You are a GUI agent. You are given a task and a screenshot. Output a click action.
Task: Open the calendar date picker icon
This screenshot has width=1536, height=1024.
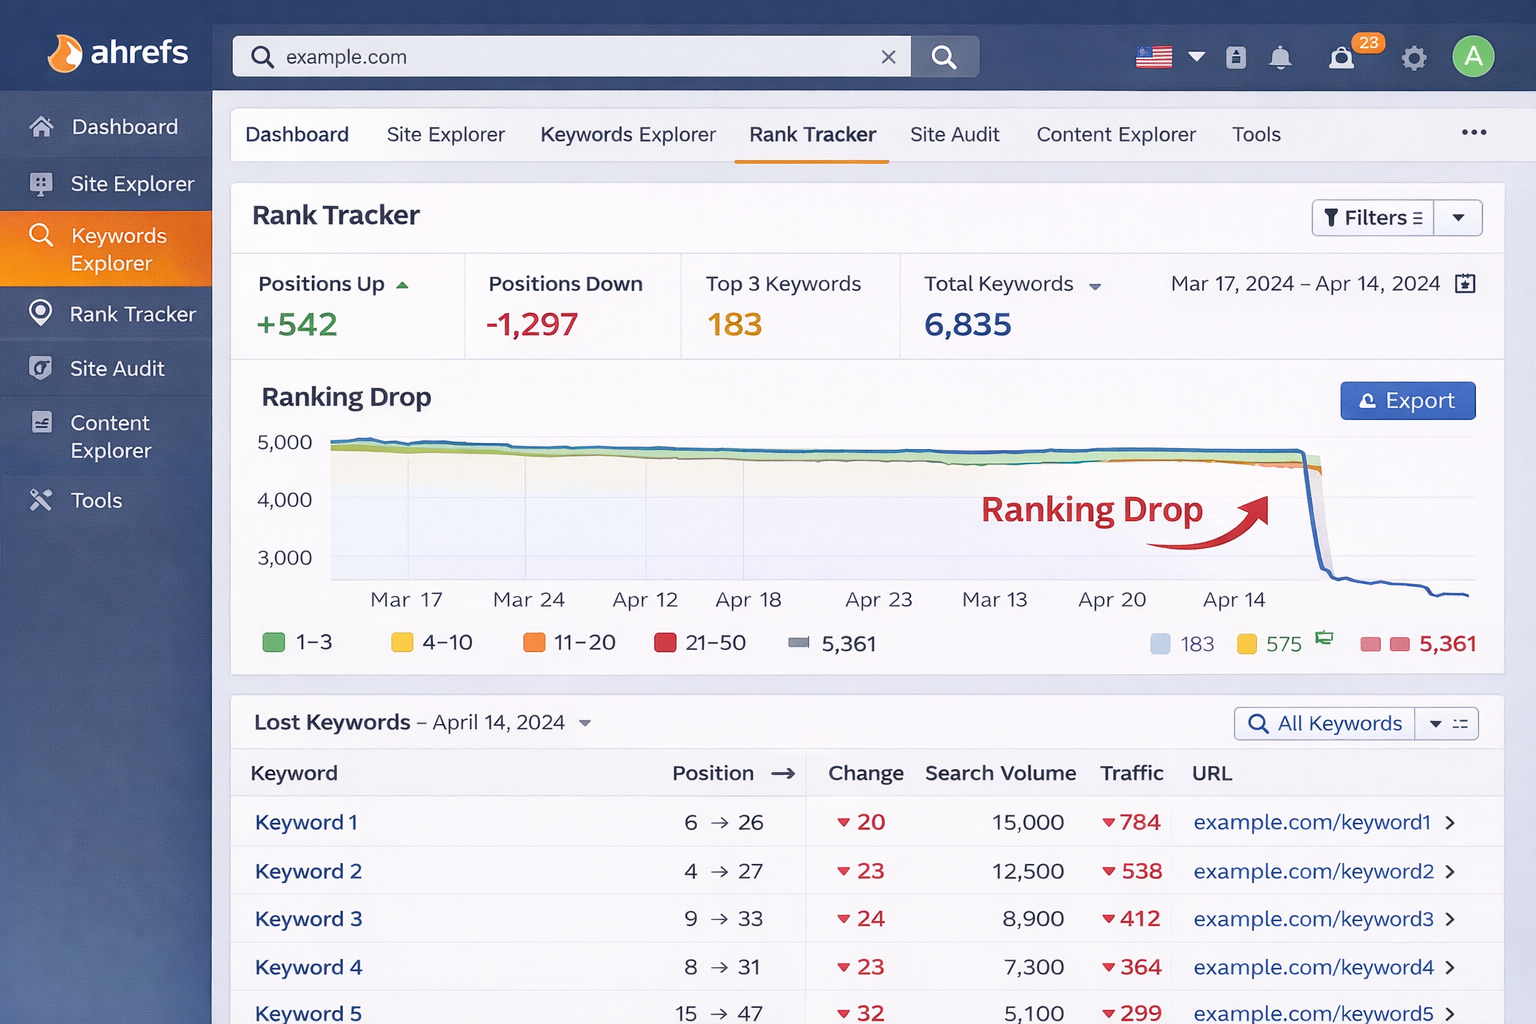point(1465,284)
